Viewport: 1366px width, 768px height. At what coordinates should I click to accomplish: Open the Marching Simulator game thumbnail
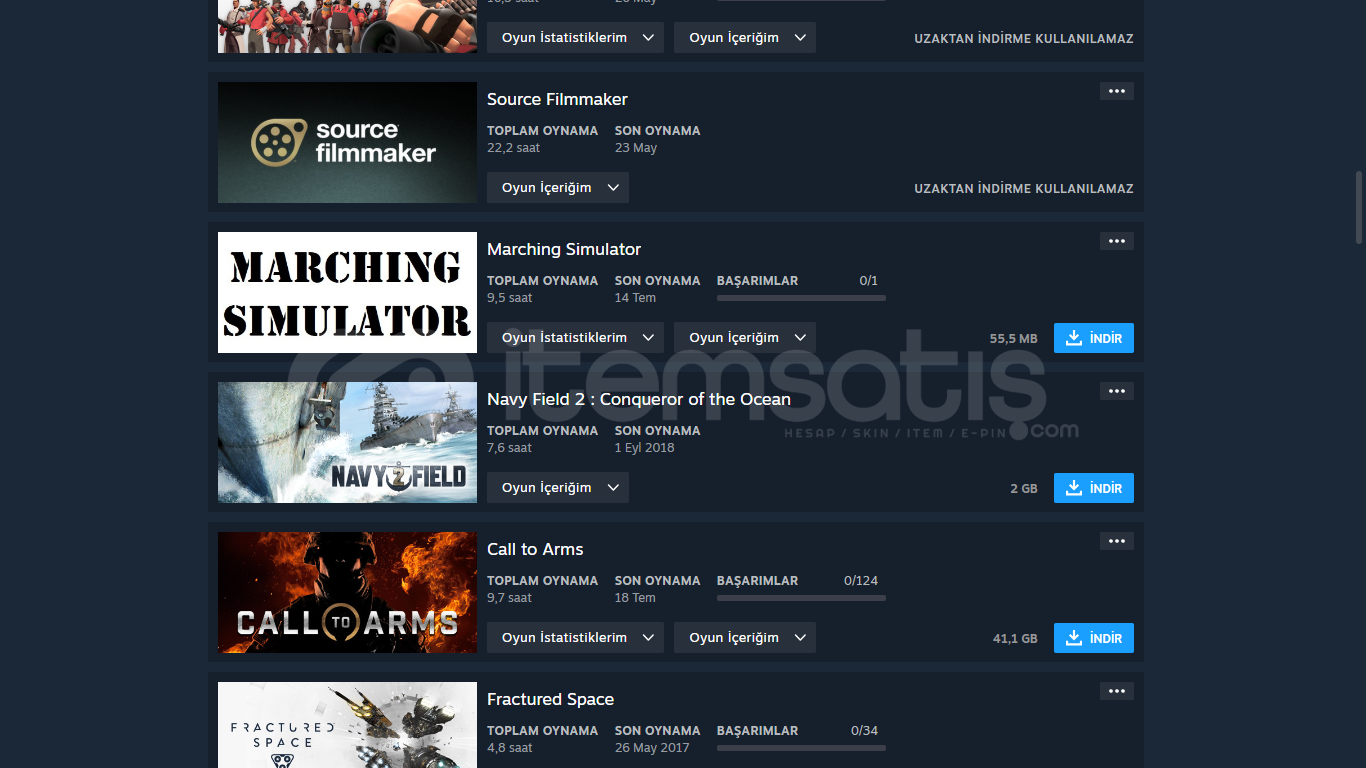347,292
